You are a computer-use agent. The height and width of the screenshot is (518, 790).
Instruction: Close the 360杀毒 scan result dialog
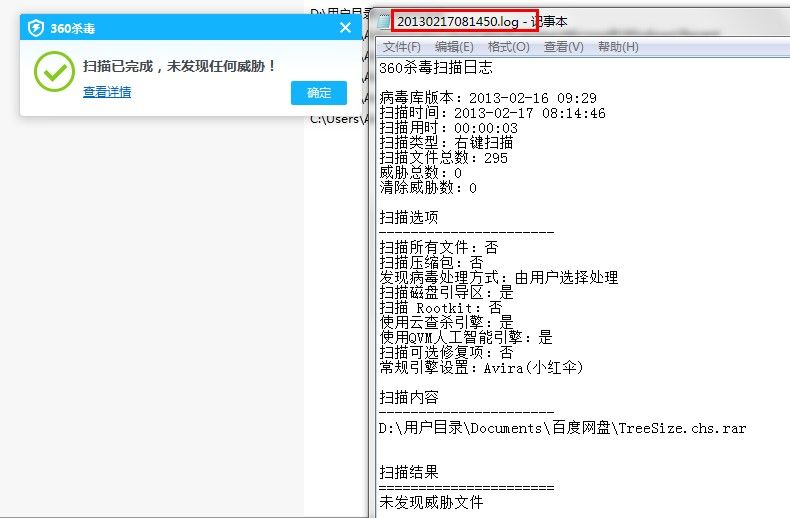point(345,28)
